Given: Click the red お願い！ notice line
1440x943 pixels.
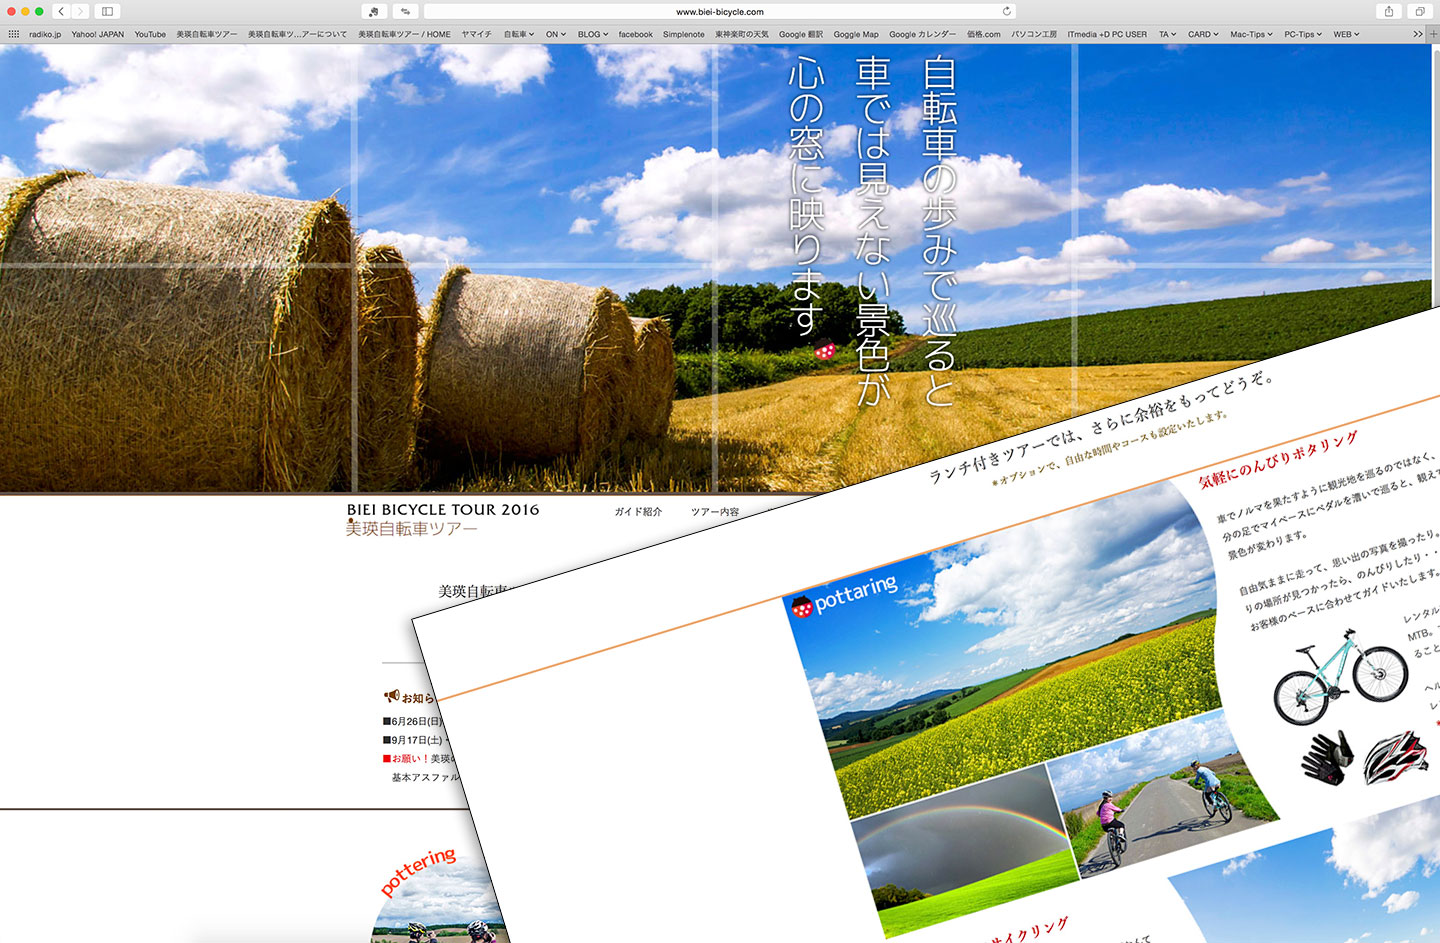Looking at the screenshot, I should pyautogui.click(x=418, y=759).
